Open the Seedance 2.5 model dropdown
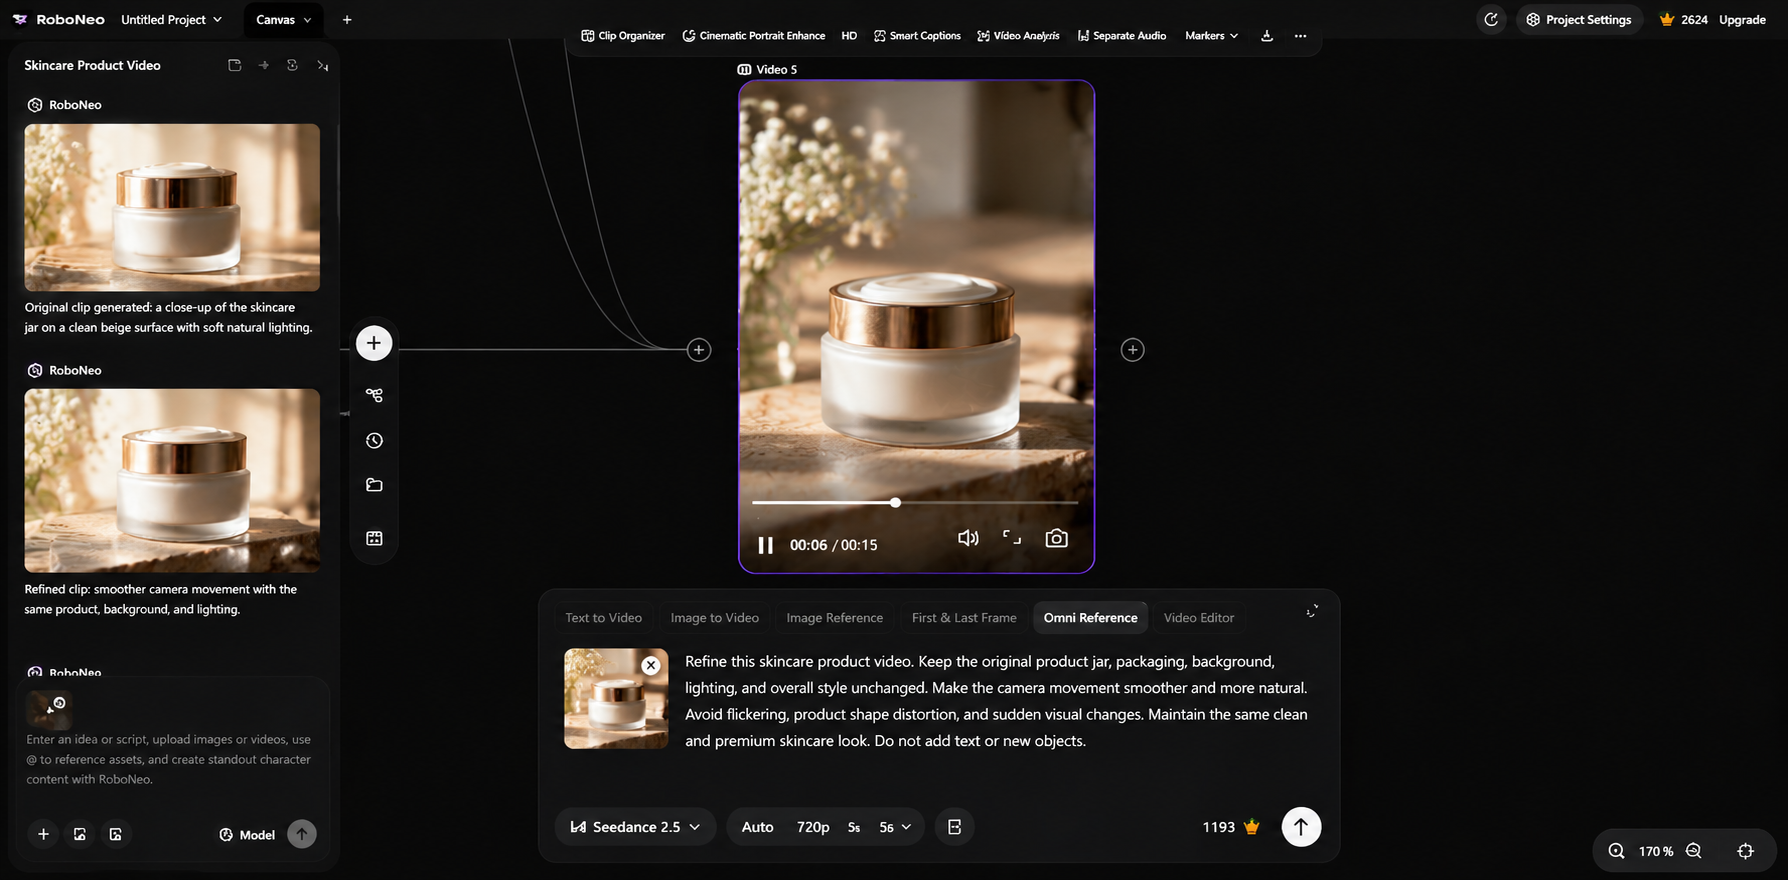Screen dimensions: 1788x880 coord(635,827)
